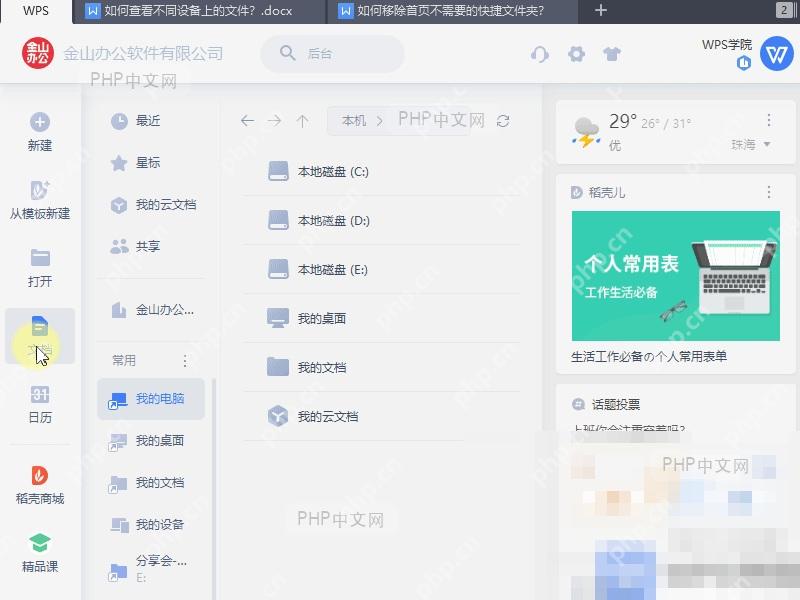
Task: Click the small badge under WPS学院
Action: (x=744, y=63)
